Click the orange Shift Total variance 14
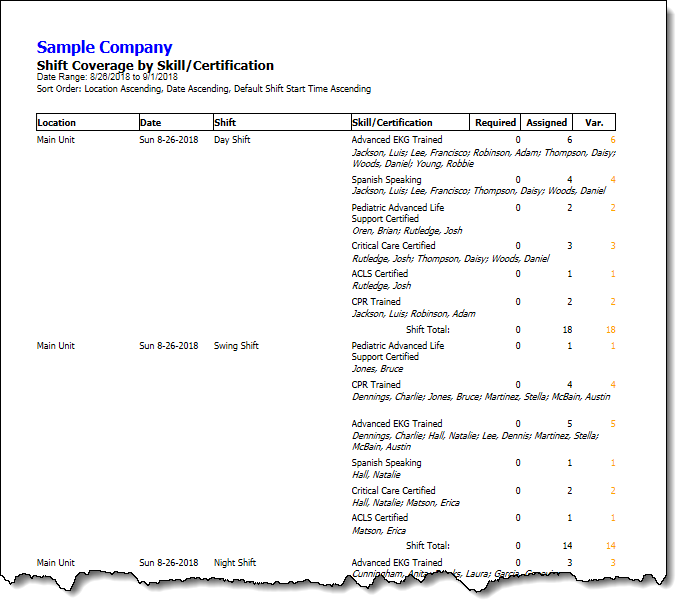Screen dimensions: 682x615 tap(610, 546)
